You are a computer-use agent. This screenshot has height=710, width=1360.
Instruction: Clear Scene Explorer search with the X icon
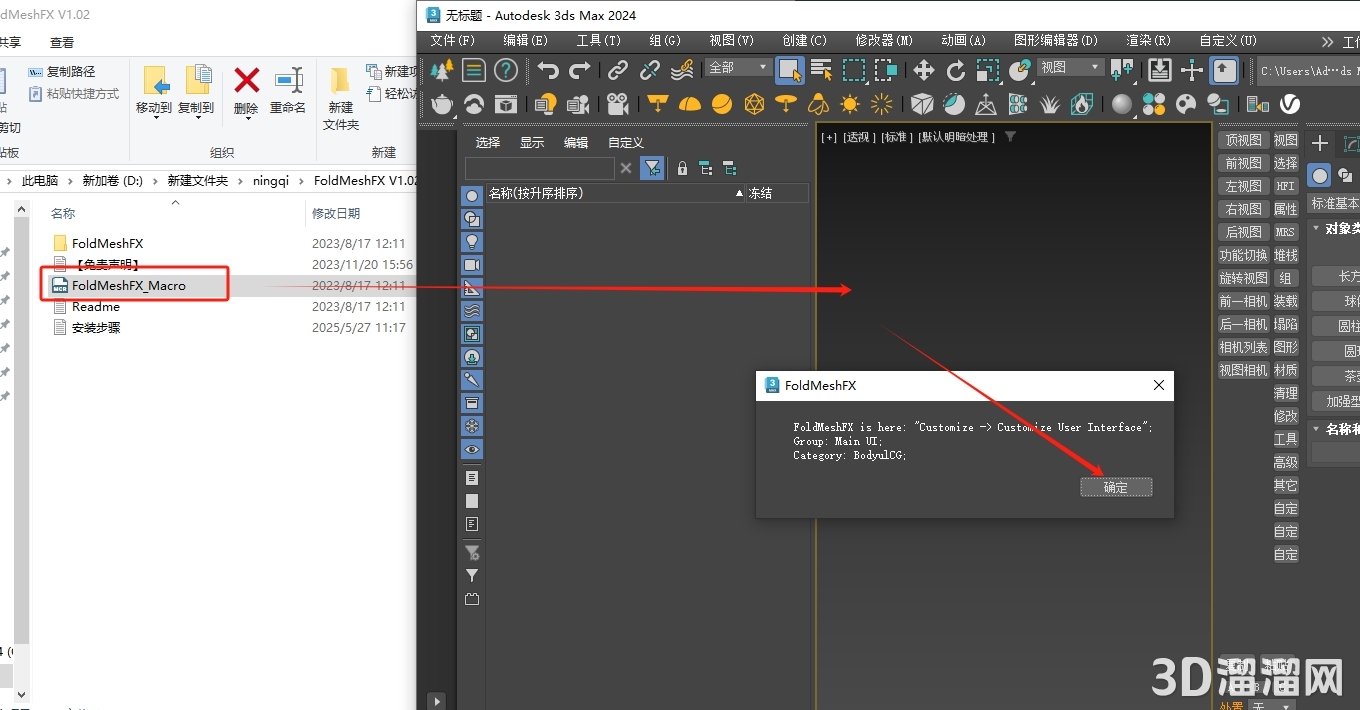coord(626,168)
